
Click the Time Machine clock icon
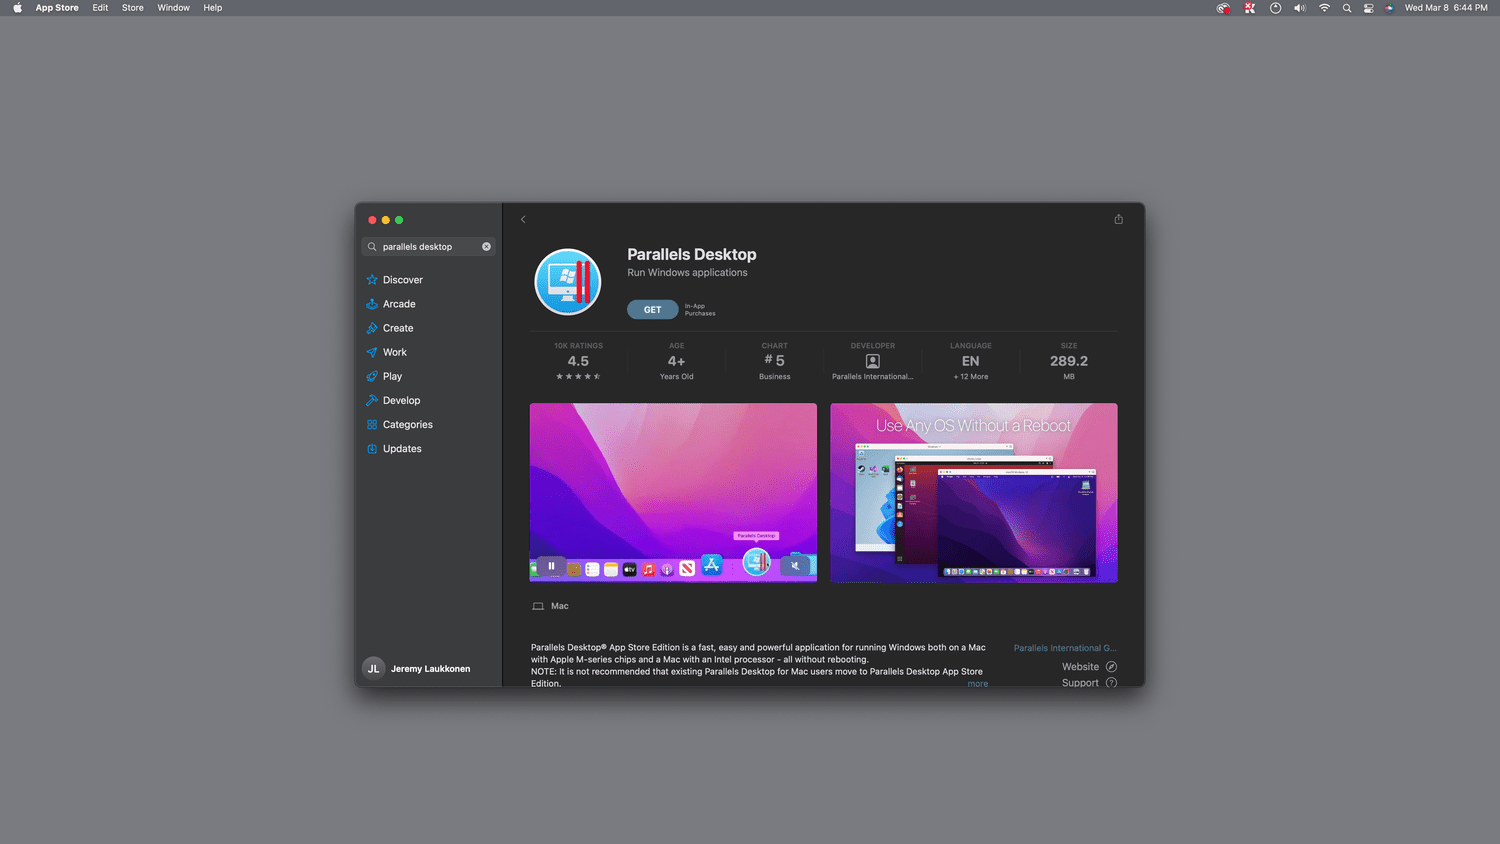point(1275,7)
